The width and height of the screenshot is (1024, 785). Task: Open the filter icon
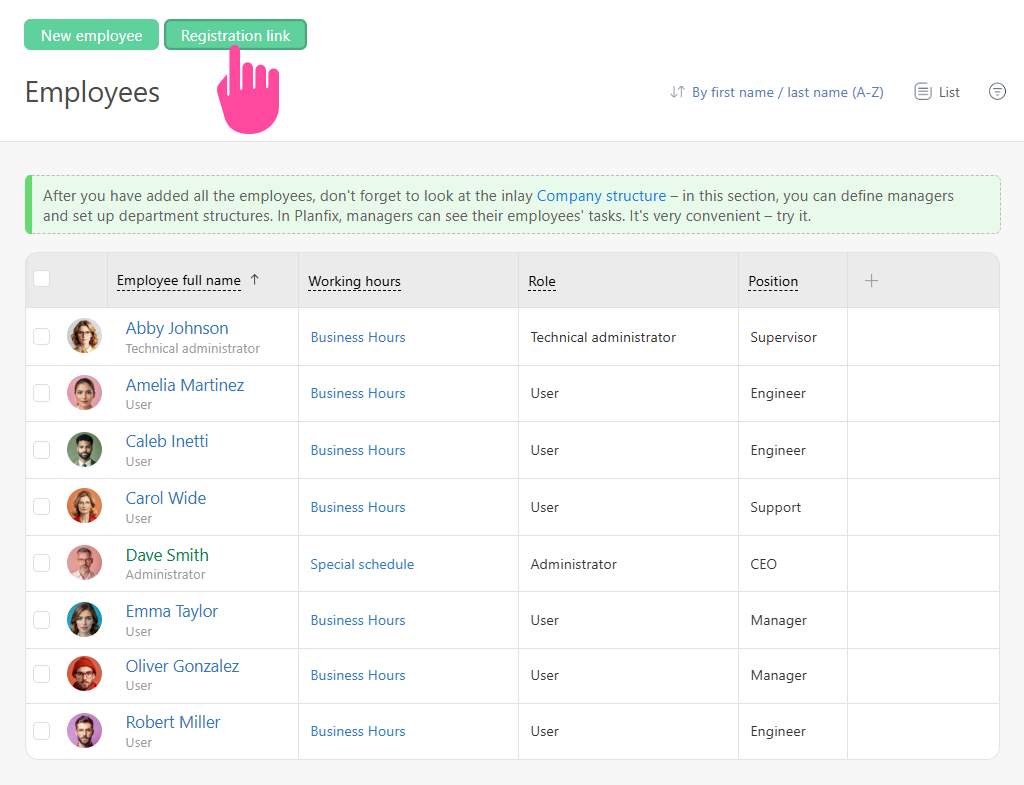[x=997, y=91]
